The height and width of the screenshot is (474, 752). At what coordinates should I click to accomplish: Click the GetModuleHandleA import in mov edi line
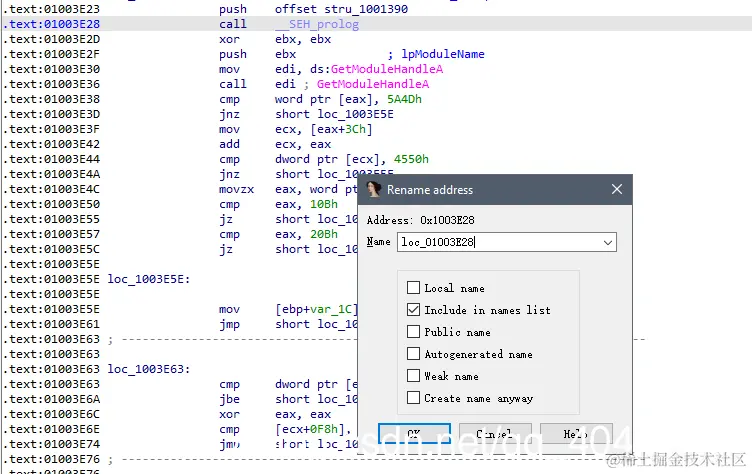tap(387, 69)
